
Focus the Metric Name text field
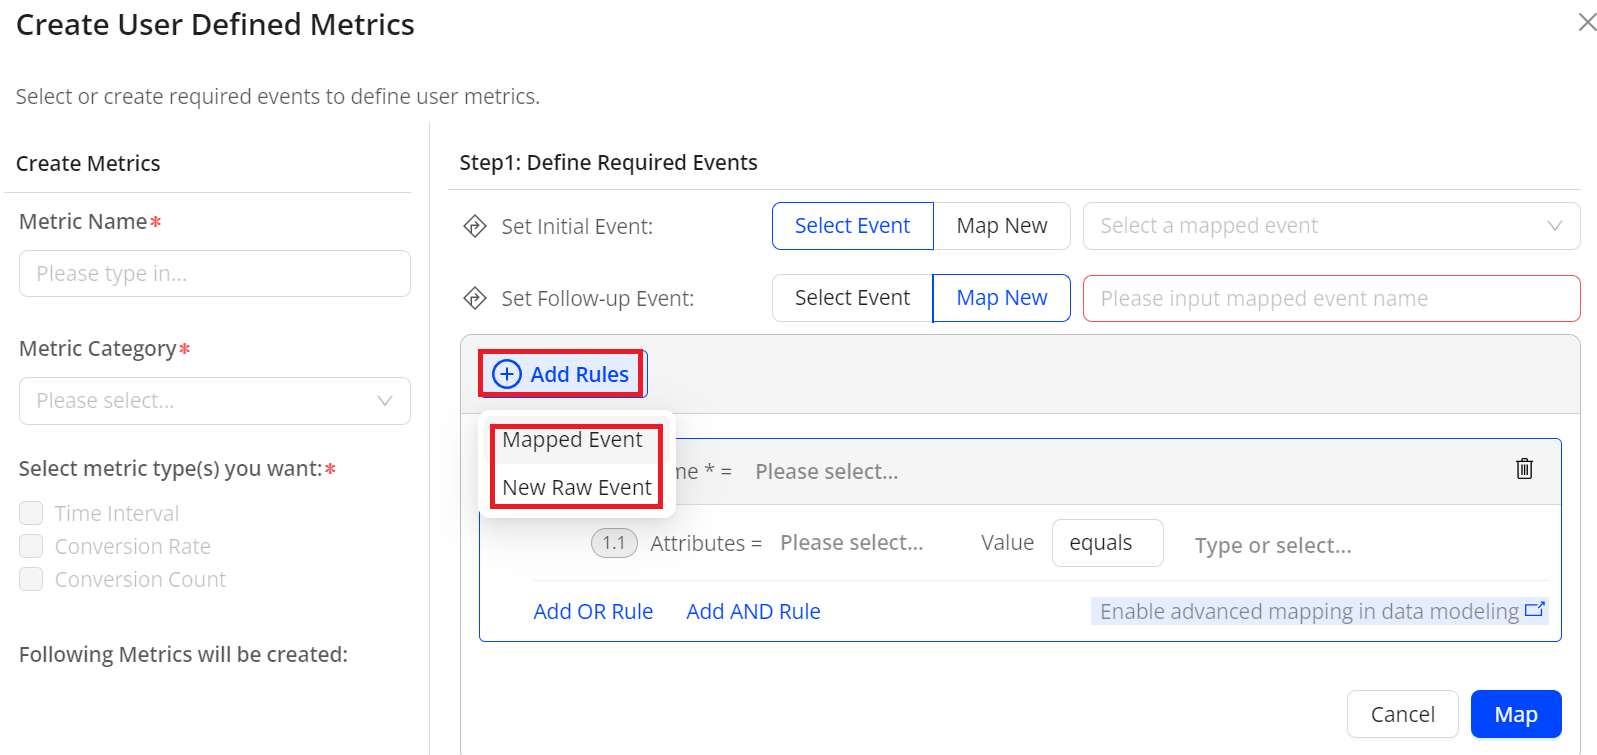tap(214, 274)
